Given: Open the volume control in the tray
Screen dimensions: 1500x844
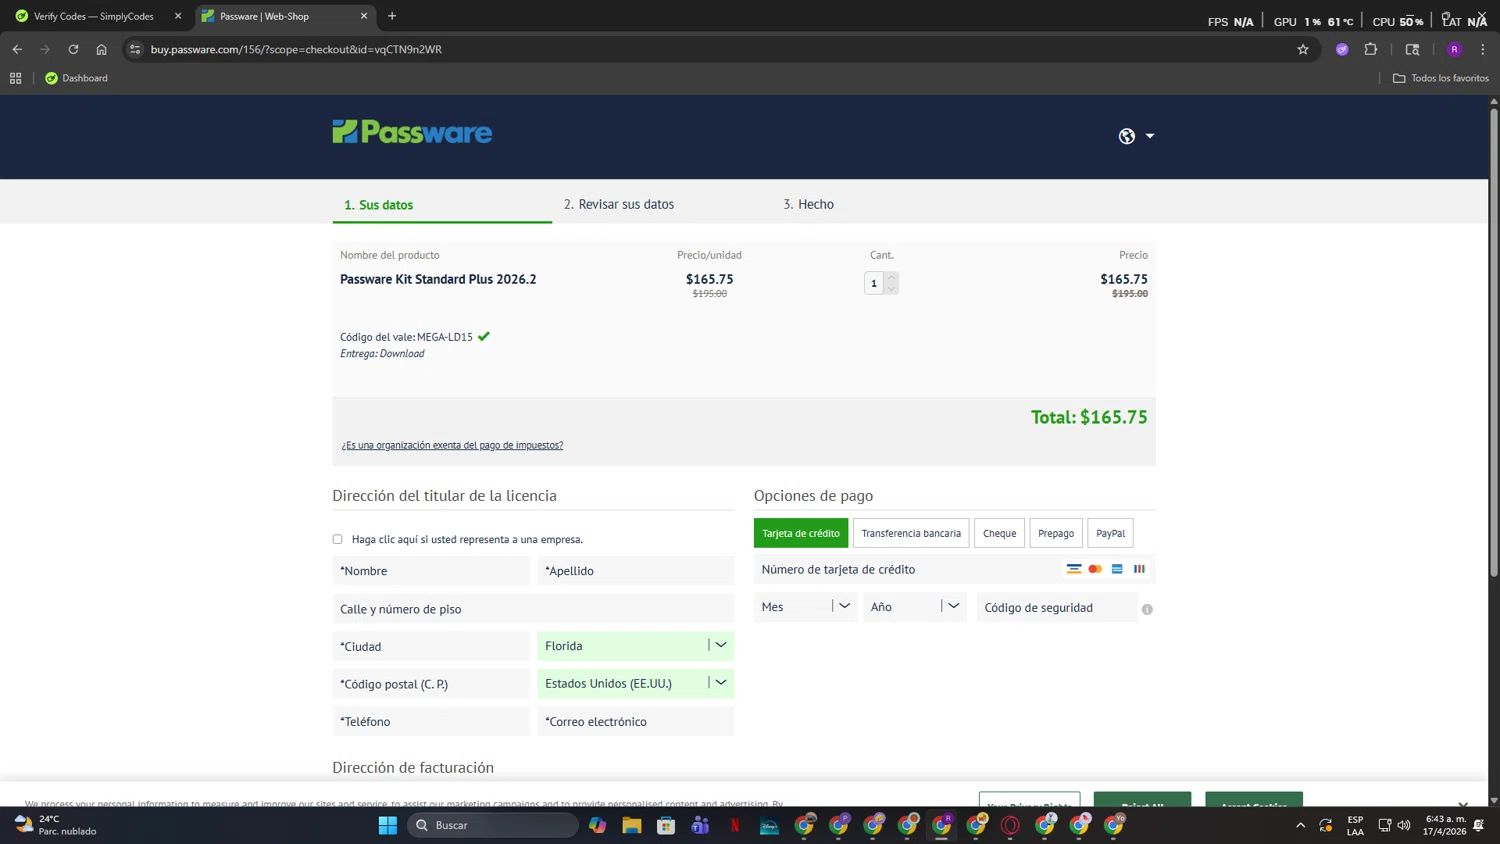Looking at the screenshot, I should (1404, 825).
